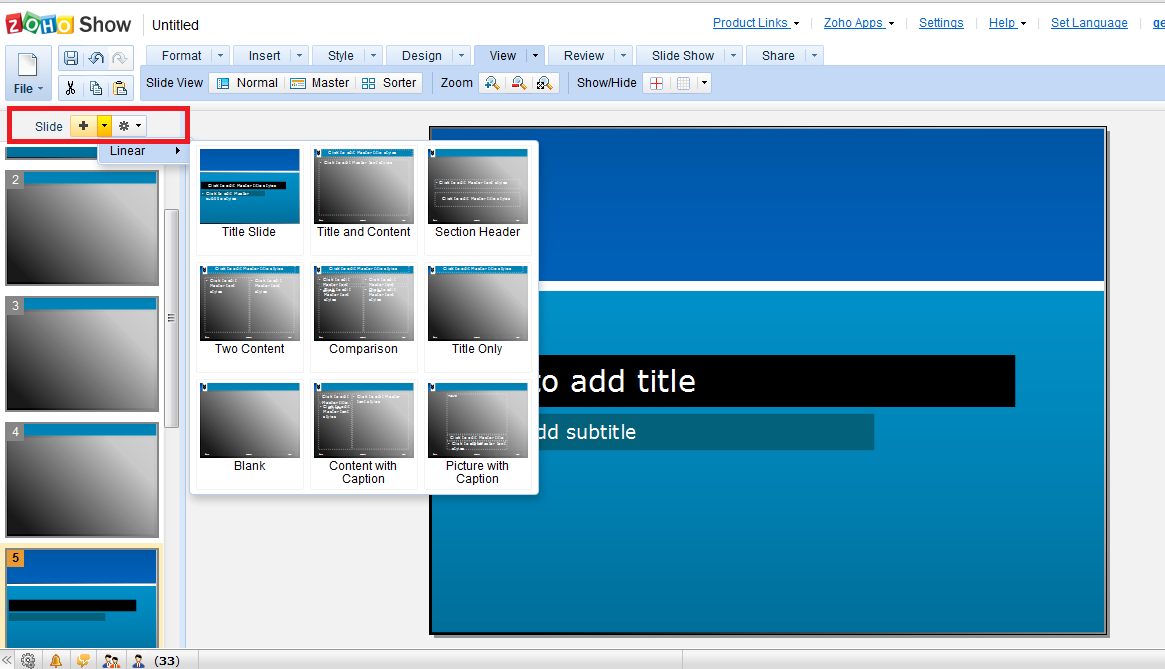Image resolution: width=1165 pixels, height=669 pixels.
Task: Switch to Master slide view
Action: click(x=319, y=83)
